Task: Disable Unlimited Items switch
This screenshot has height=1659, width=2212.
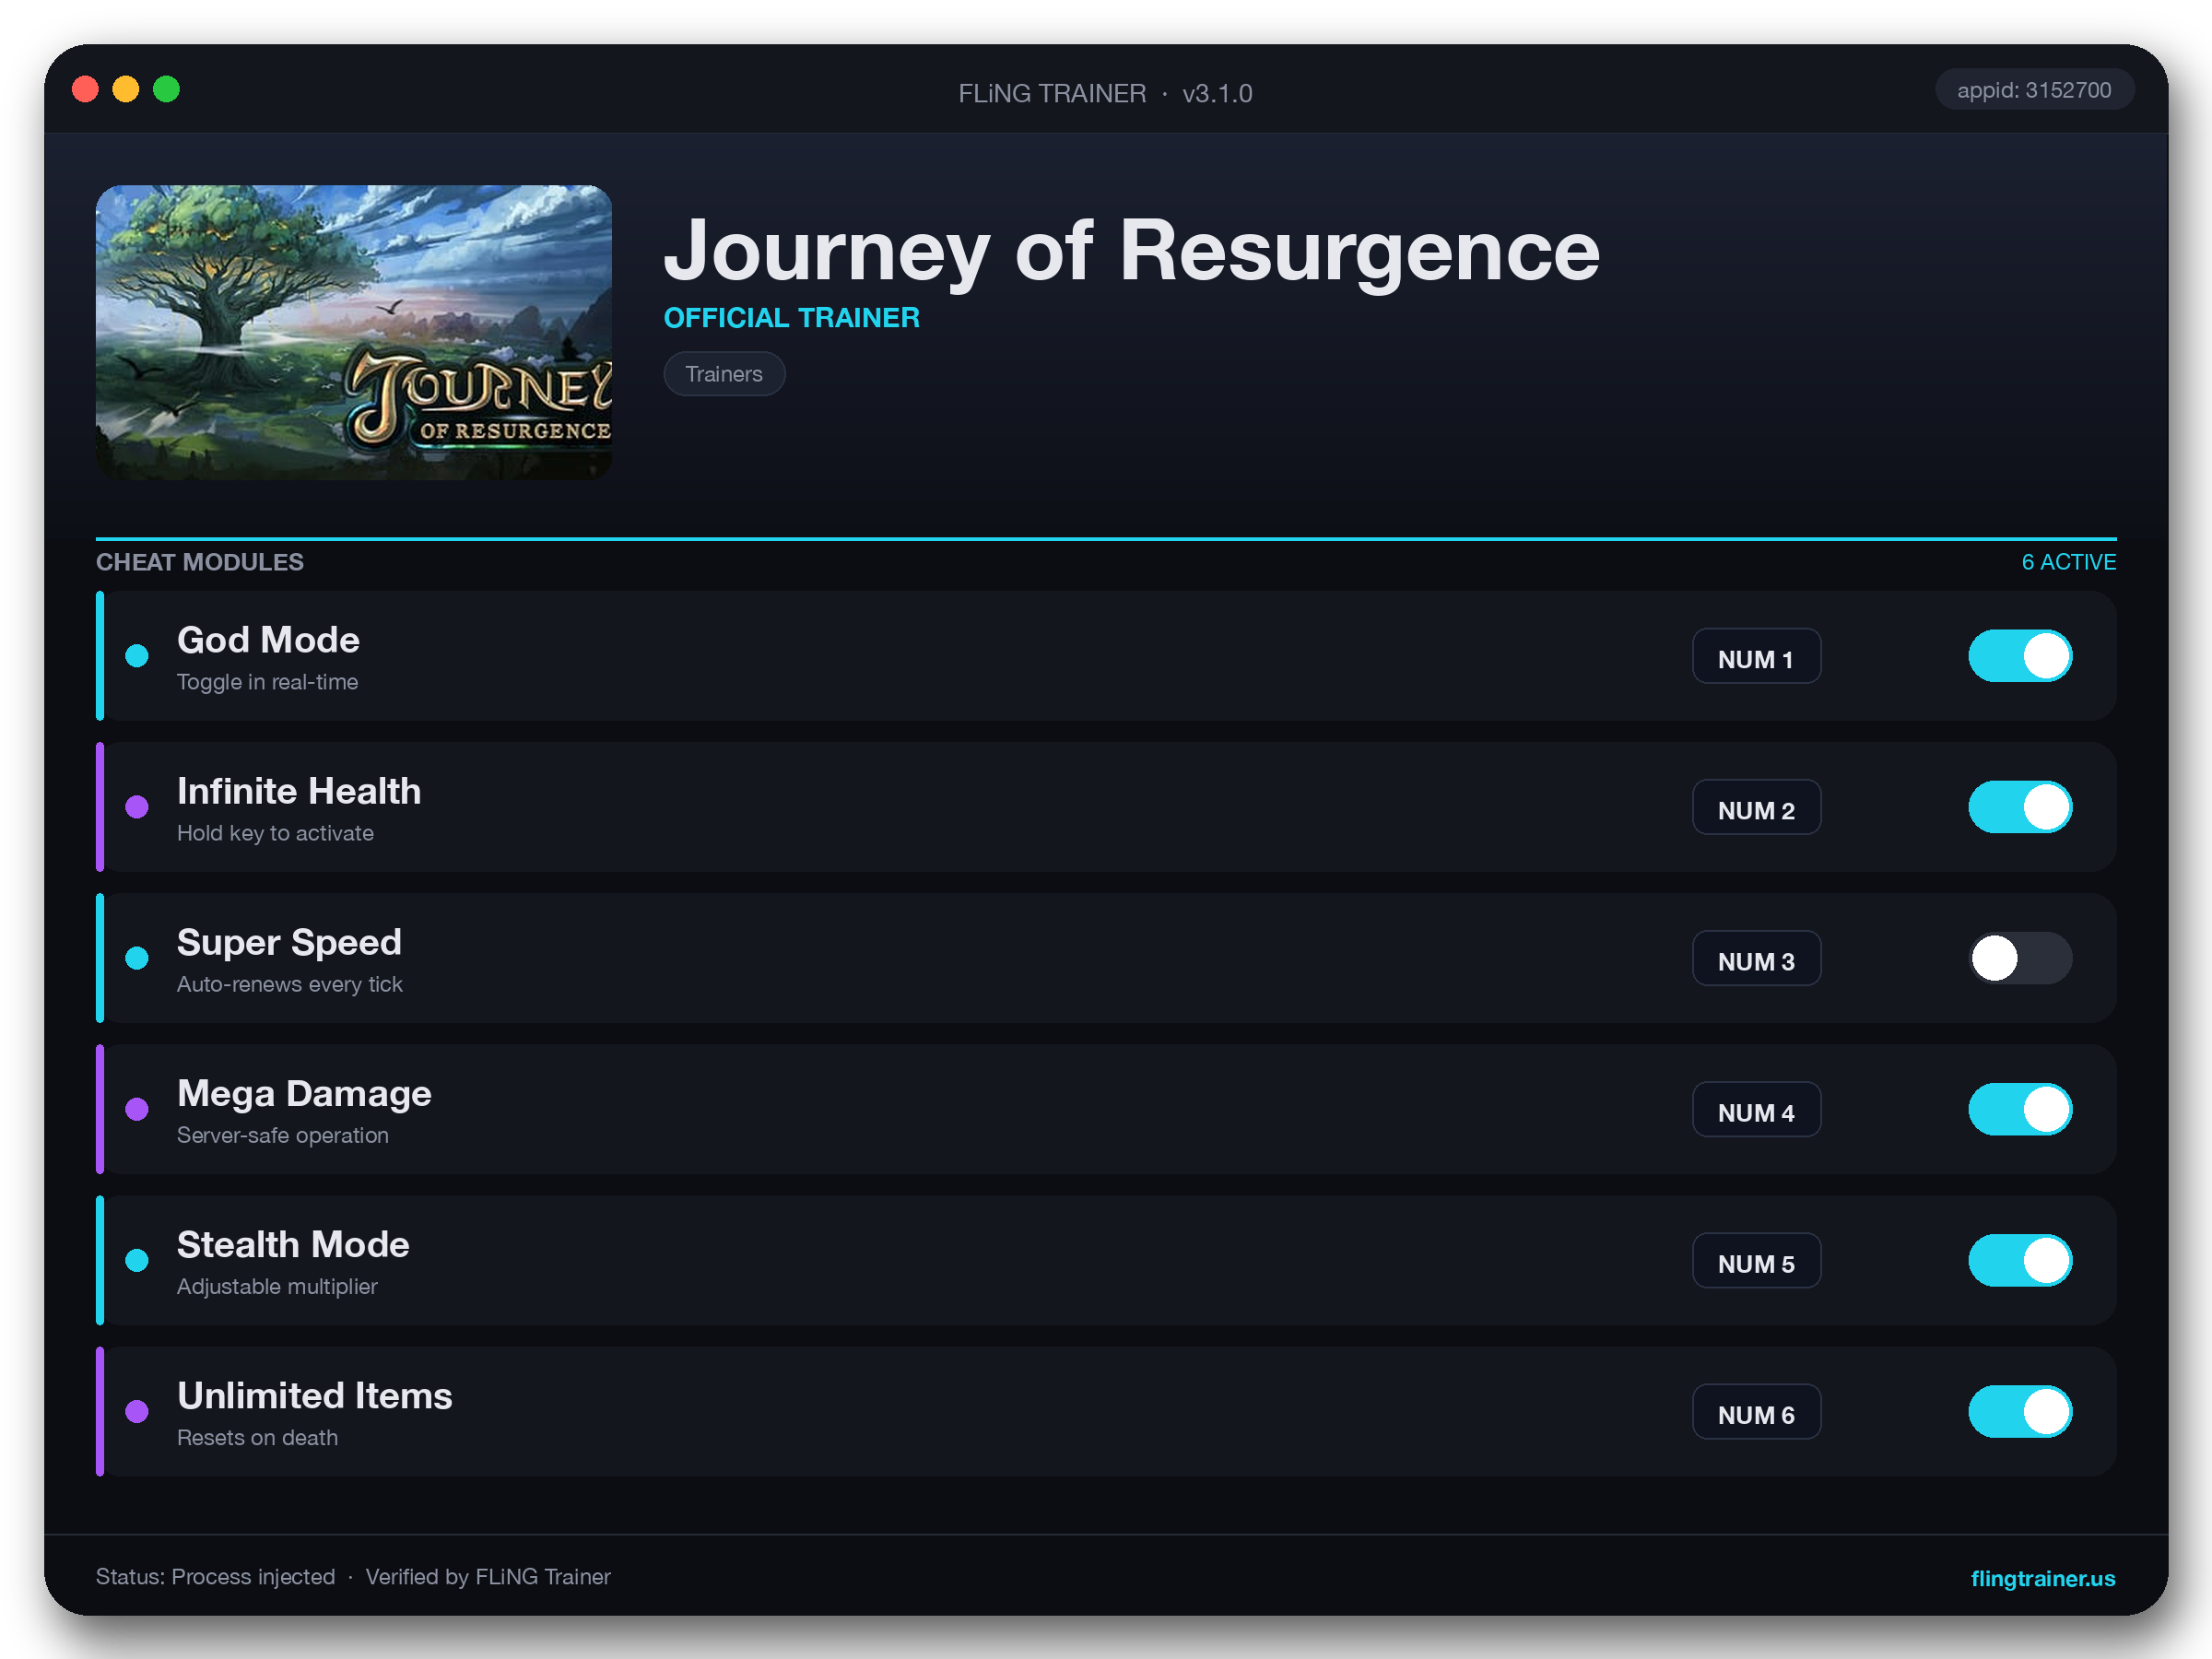Action: (2020, 1411)
